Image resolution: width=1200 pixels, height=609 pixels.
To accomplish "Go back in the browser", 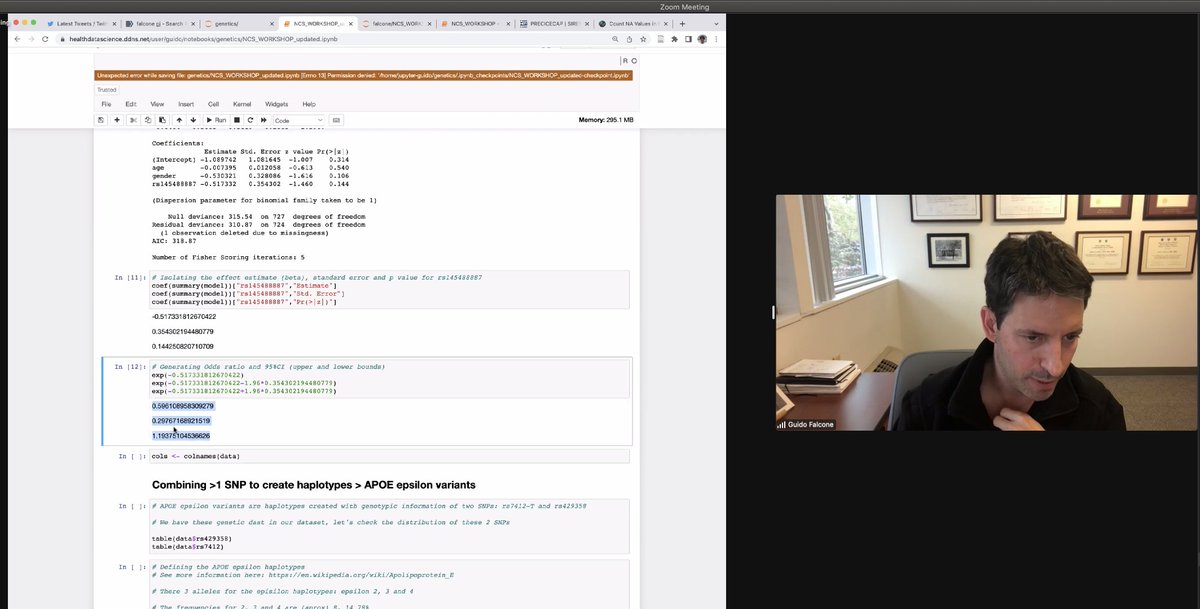I will 16,39.
